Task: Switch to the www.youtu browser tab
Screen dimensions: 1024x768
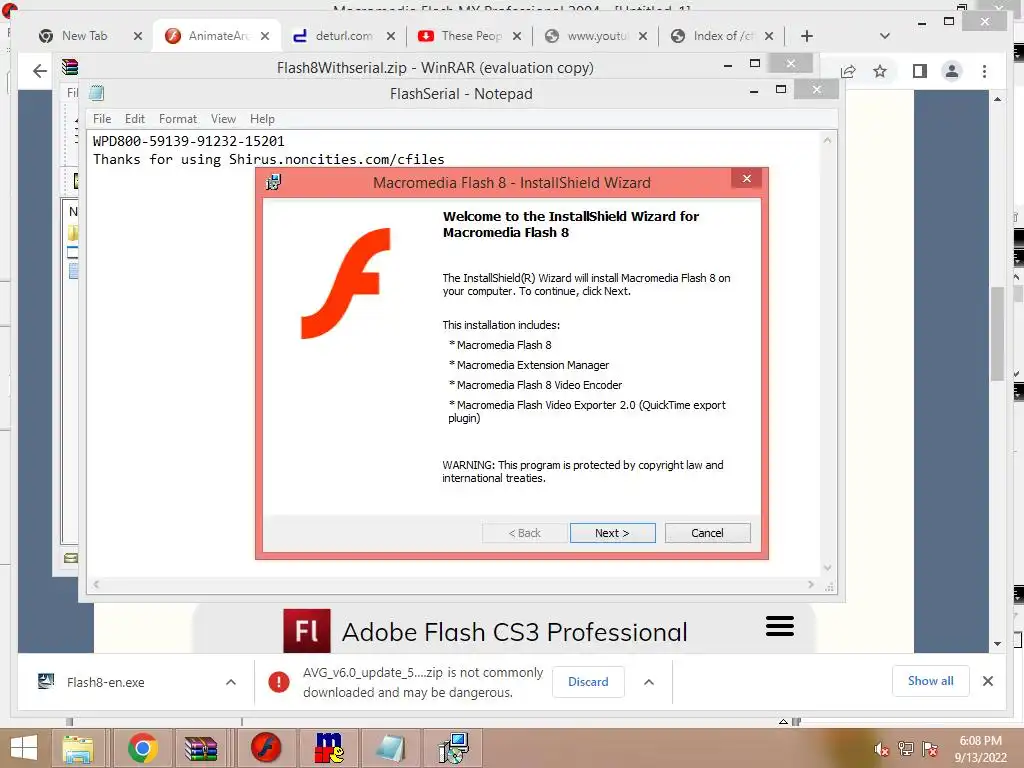Action: (x=597, y=36)
